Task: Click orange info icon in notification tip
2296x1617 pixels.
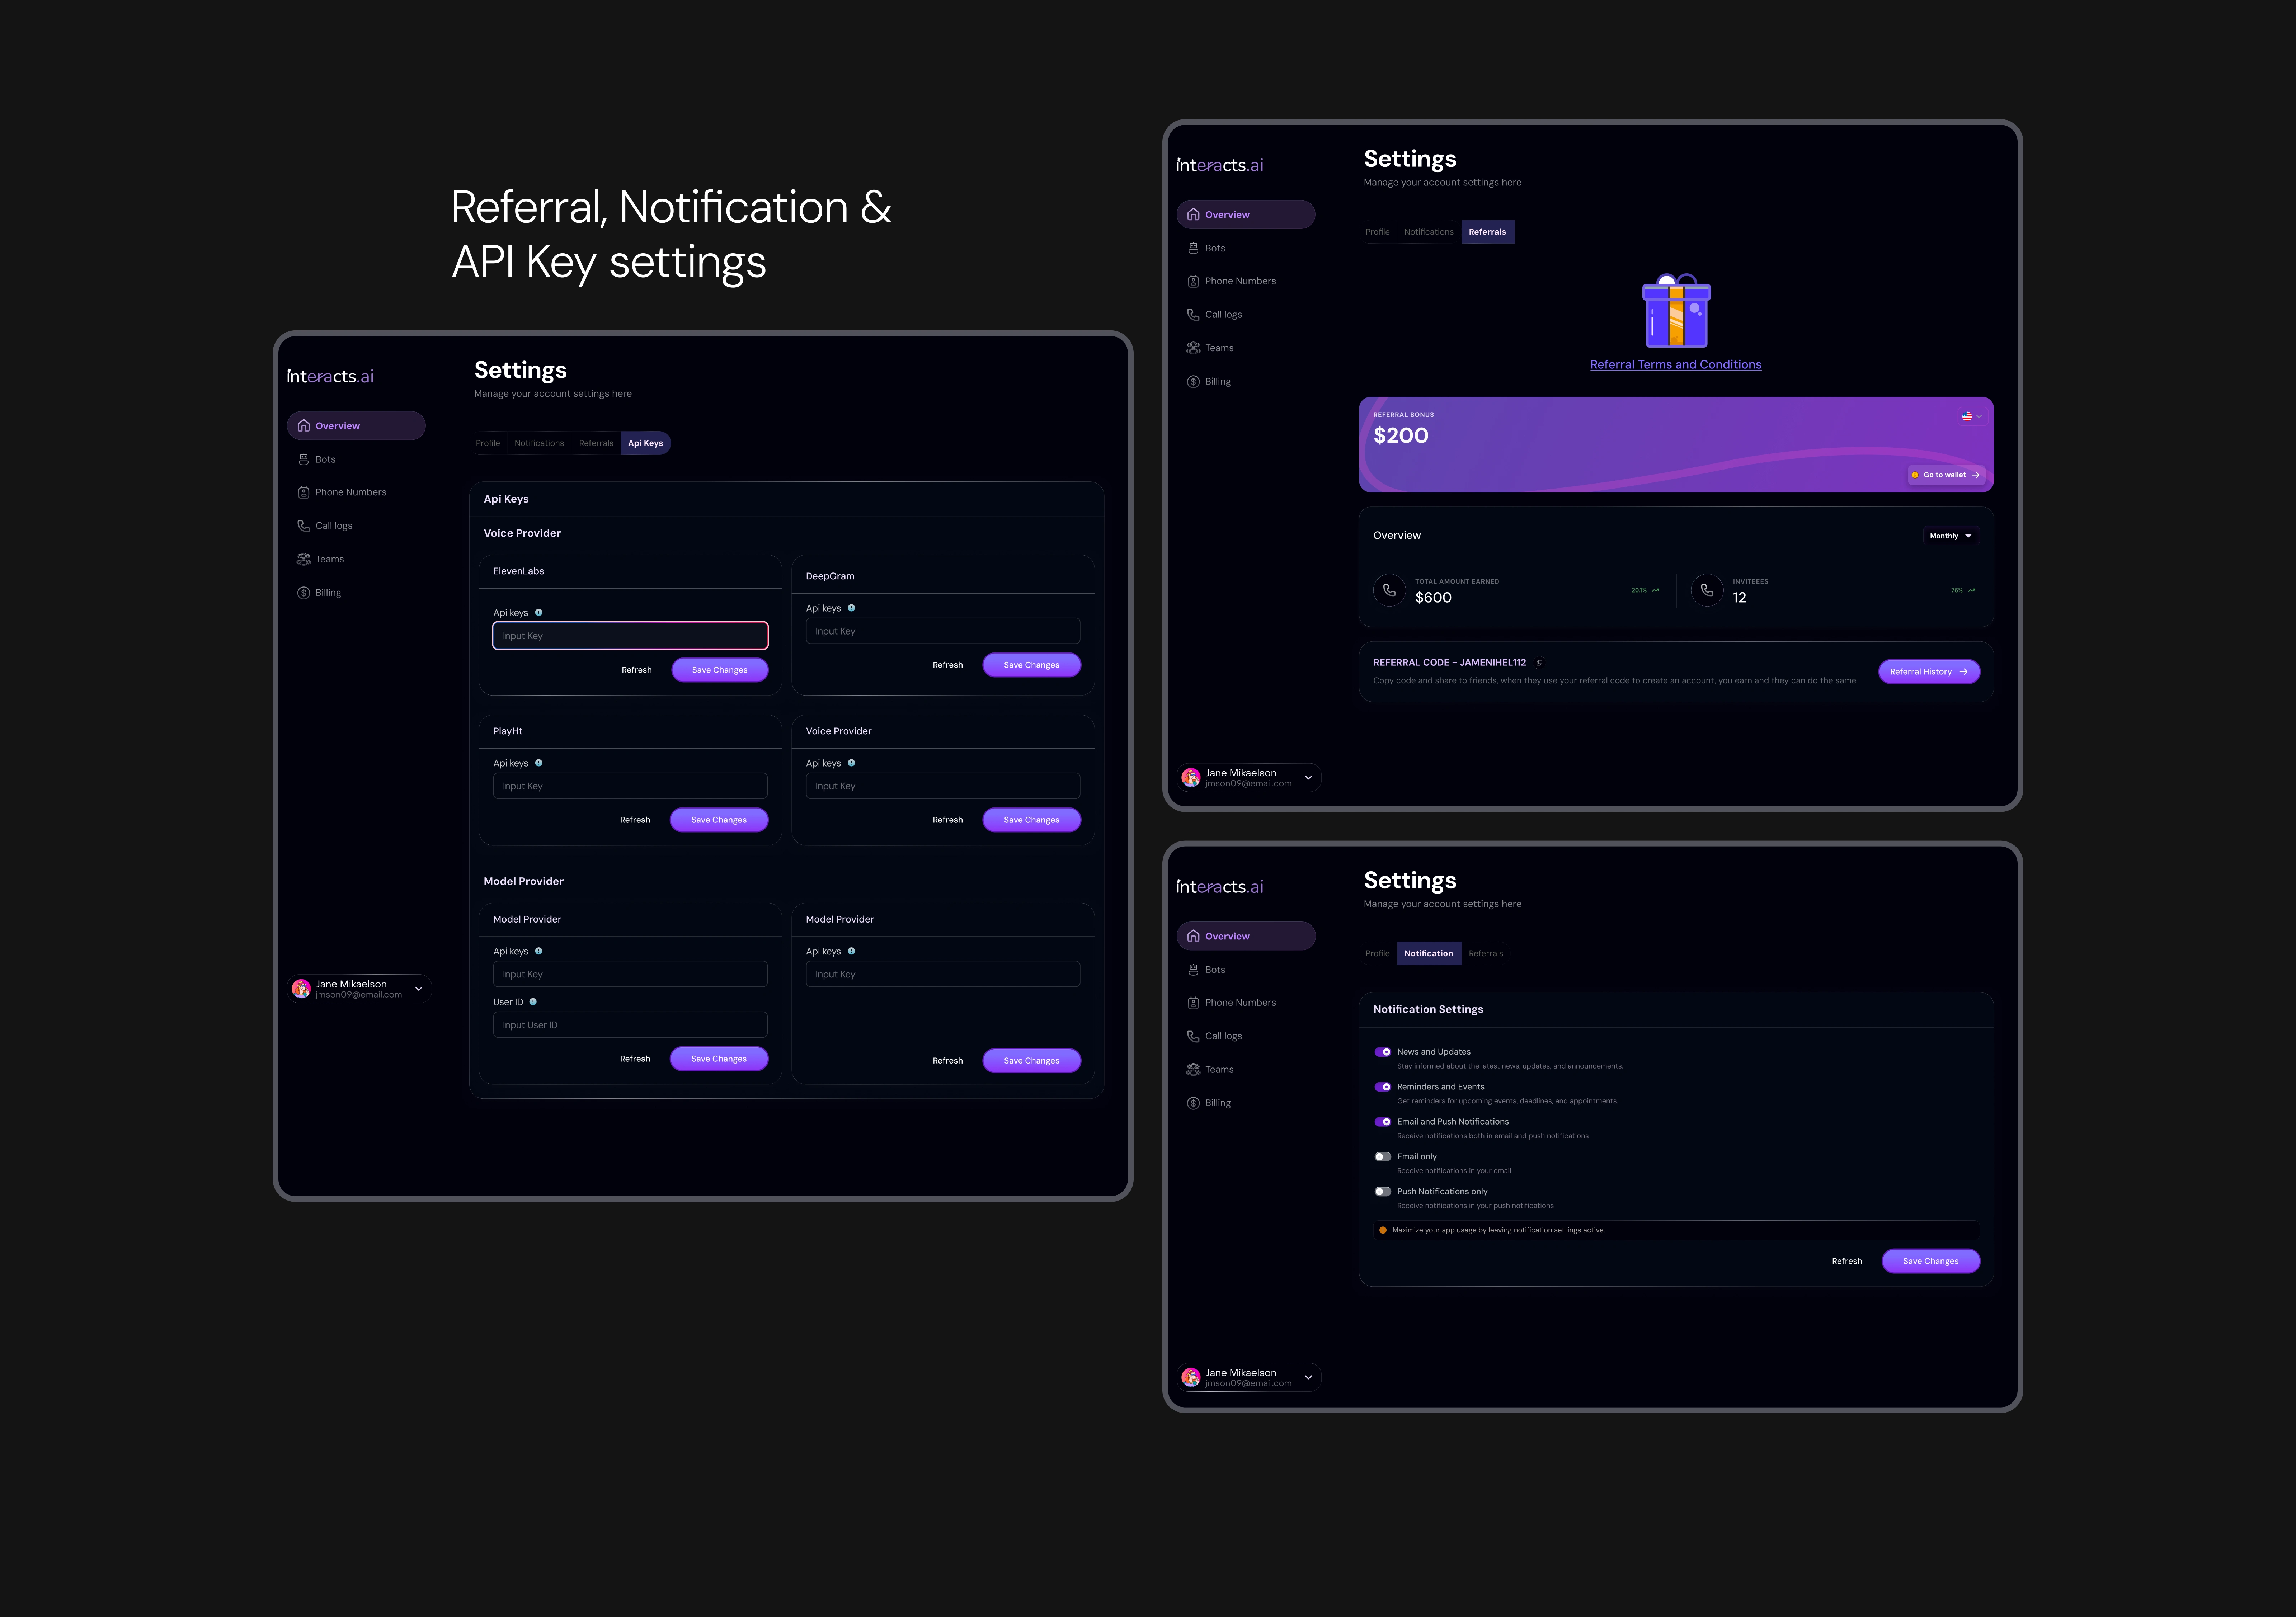Action: point(1383,1230)
